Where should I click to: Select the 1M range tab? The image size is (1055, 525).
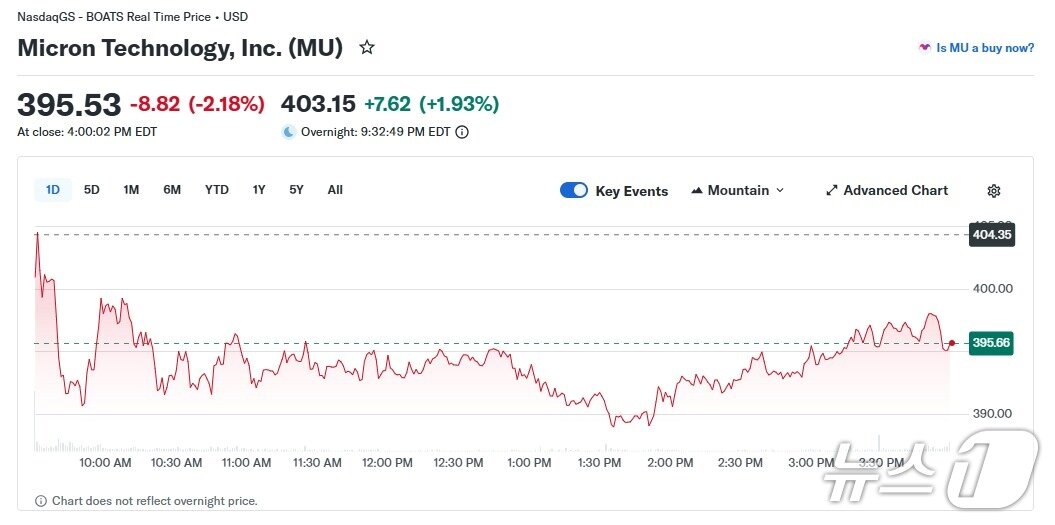(131, 190)
